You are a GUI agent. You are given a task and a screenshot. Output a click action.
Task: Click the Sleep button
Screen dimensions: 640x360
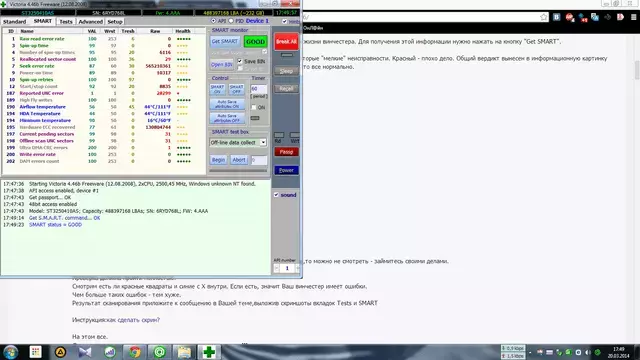(286, 71)
